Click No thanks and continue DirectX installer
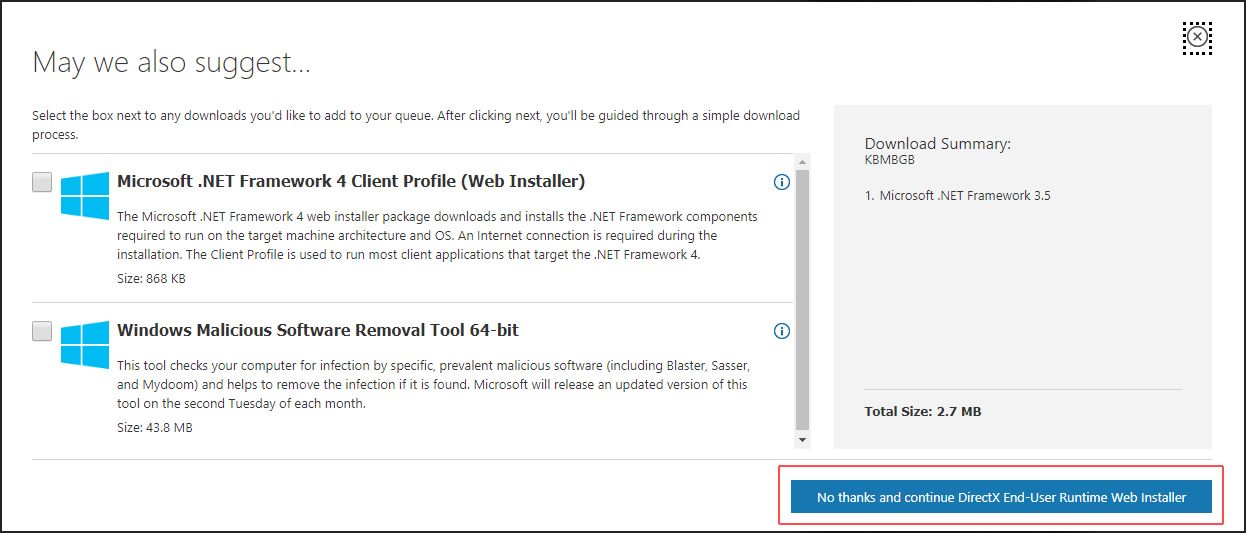The height and width of the screenshot is (533, 1246). 1001,497
